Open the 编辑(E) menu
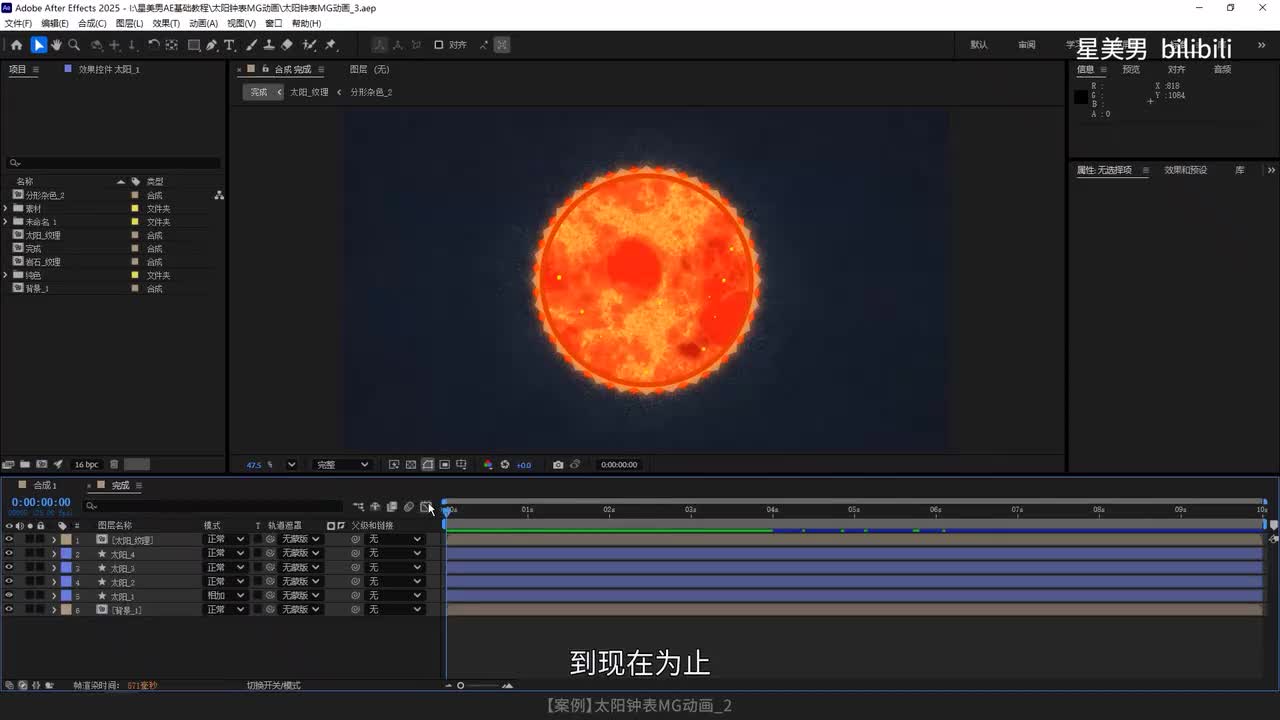Screen dimensions: 1280x720 click(55, 23)
